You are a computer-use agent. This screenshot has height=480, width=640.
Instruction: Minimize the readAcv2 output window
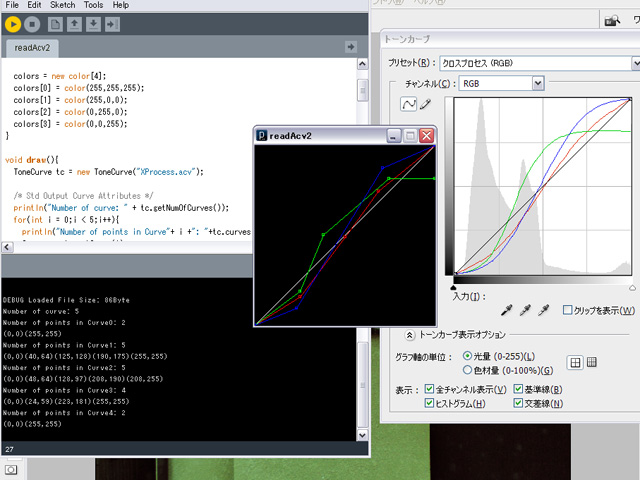coord(393,136)
